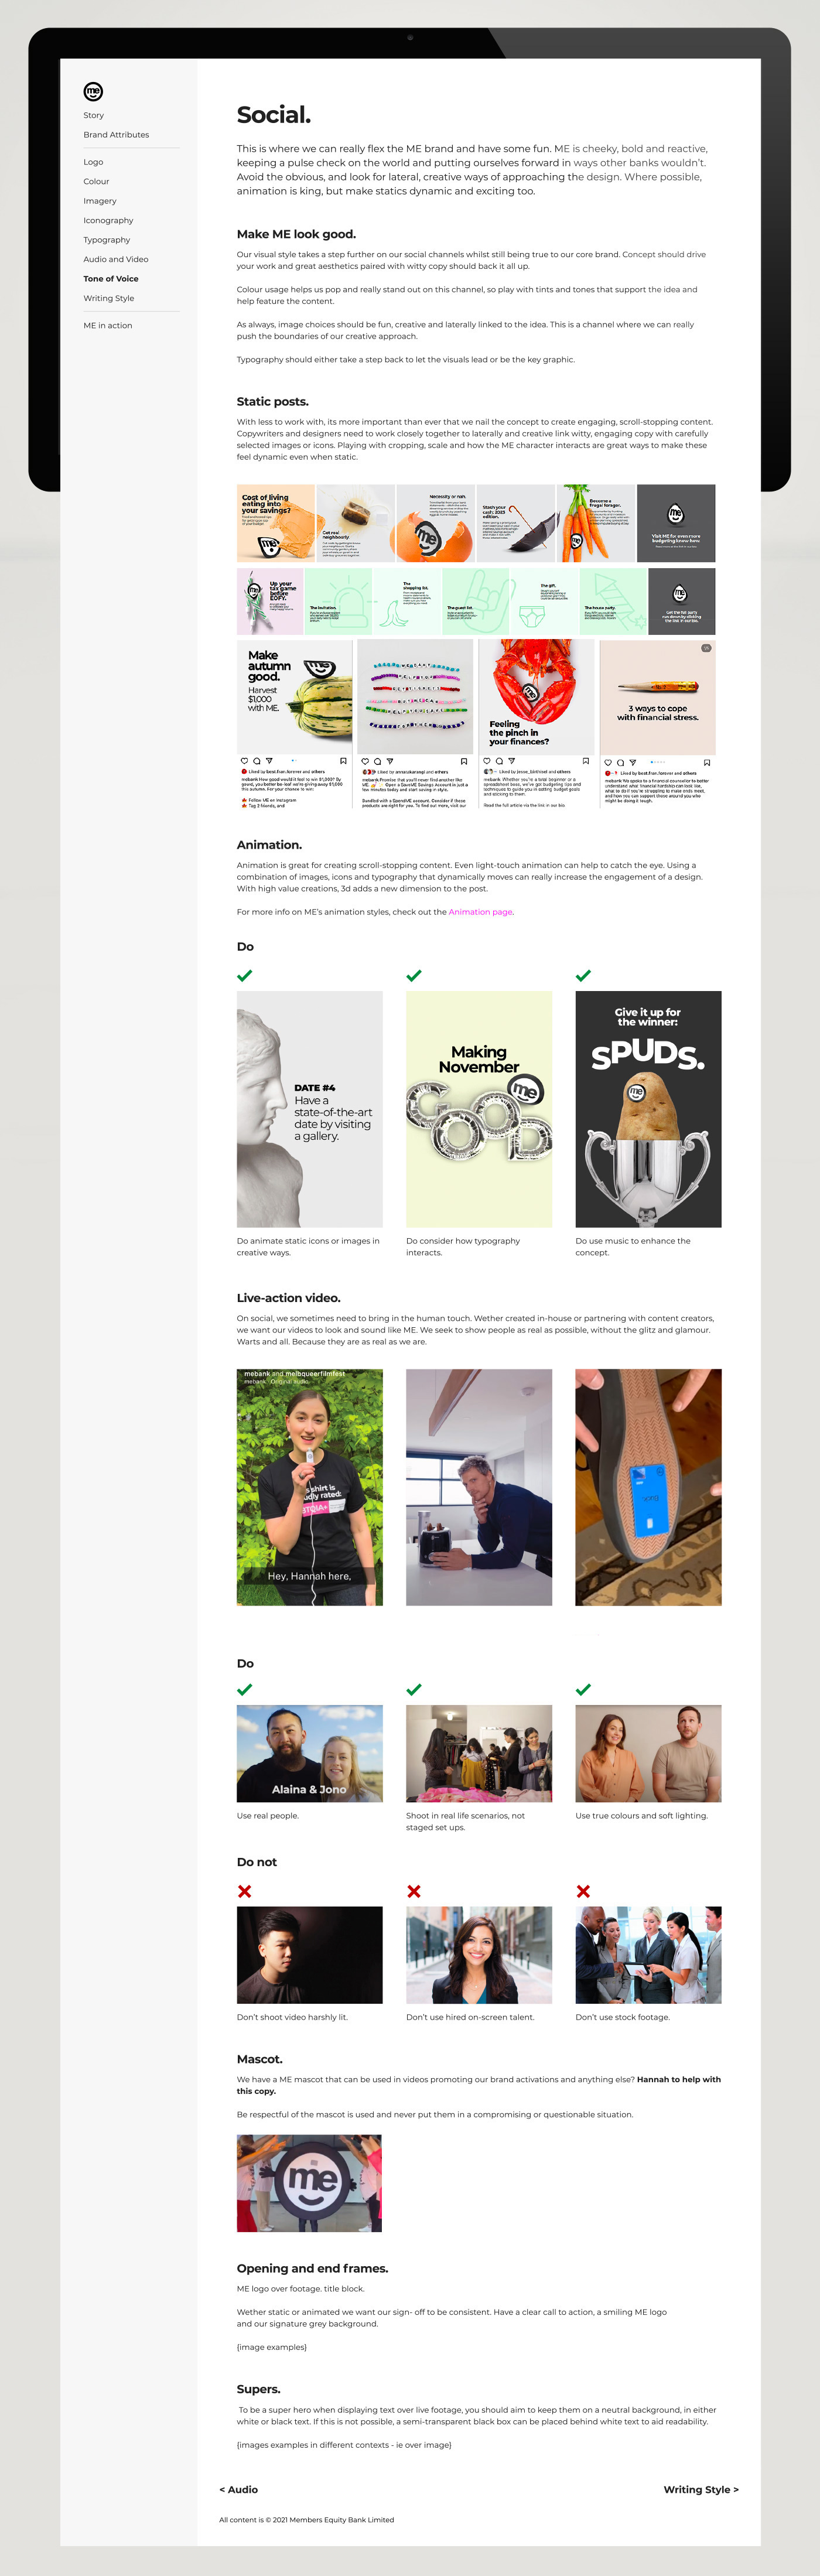Select Tone of Voice in the sidebar

tap(111, 279)
